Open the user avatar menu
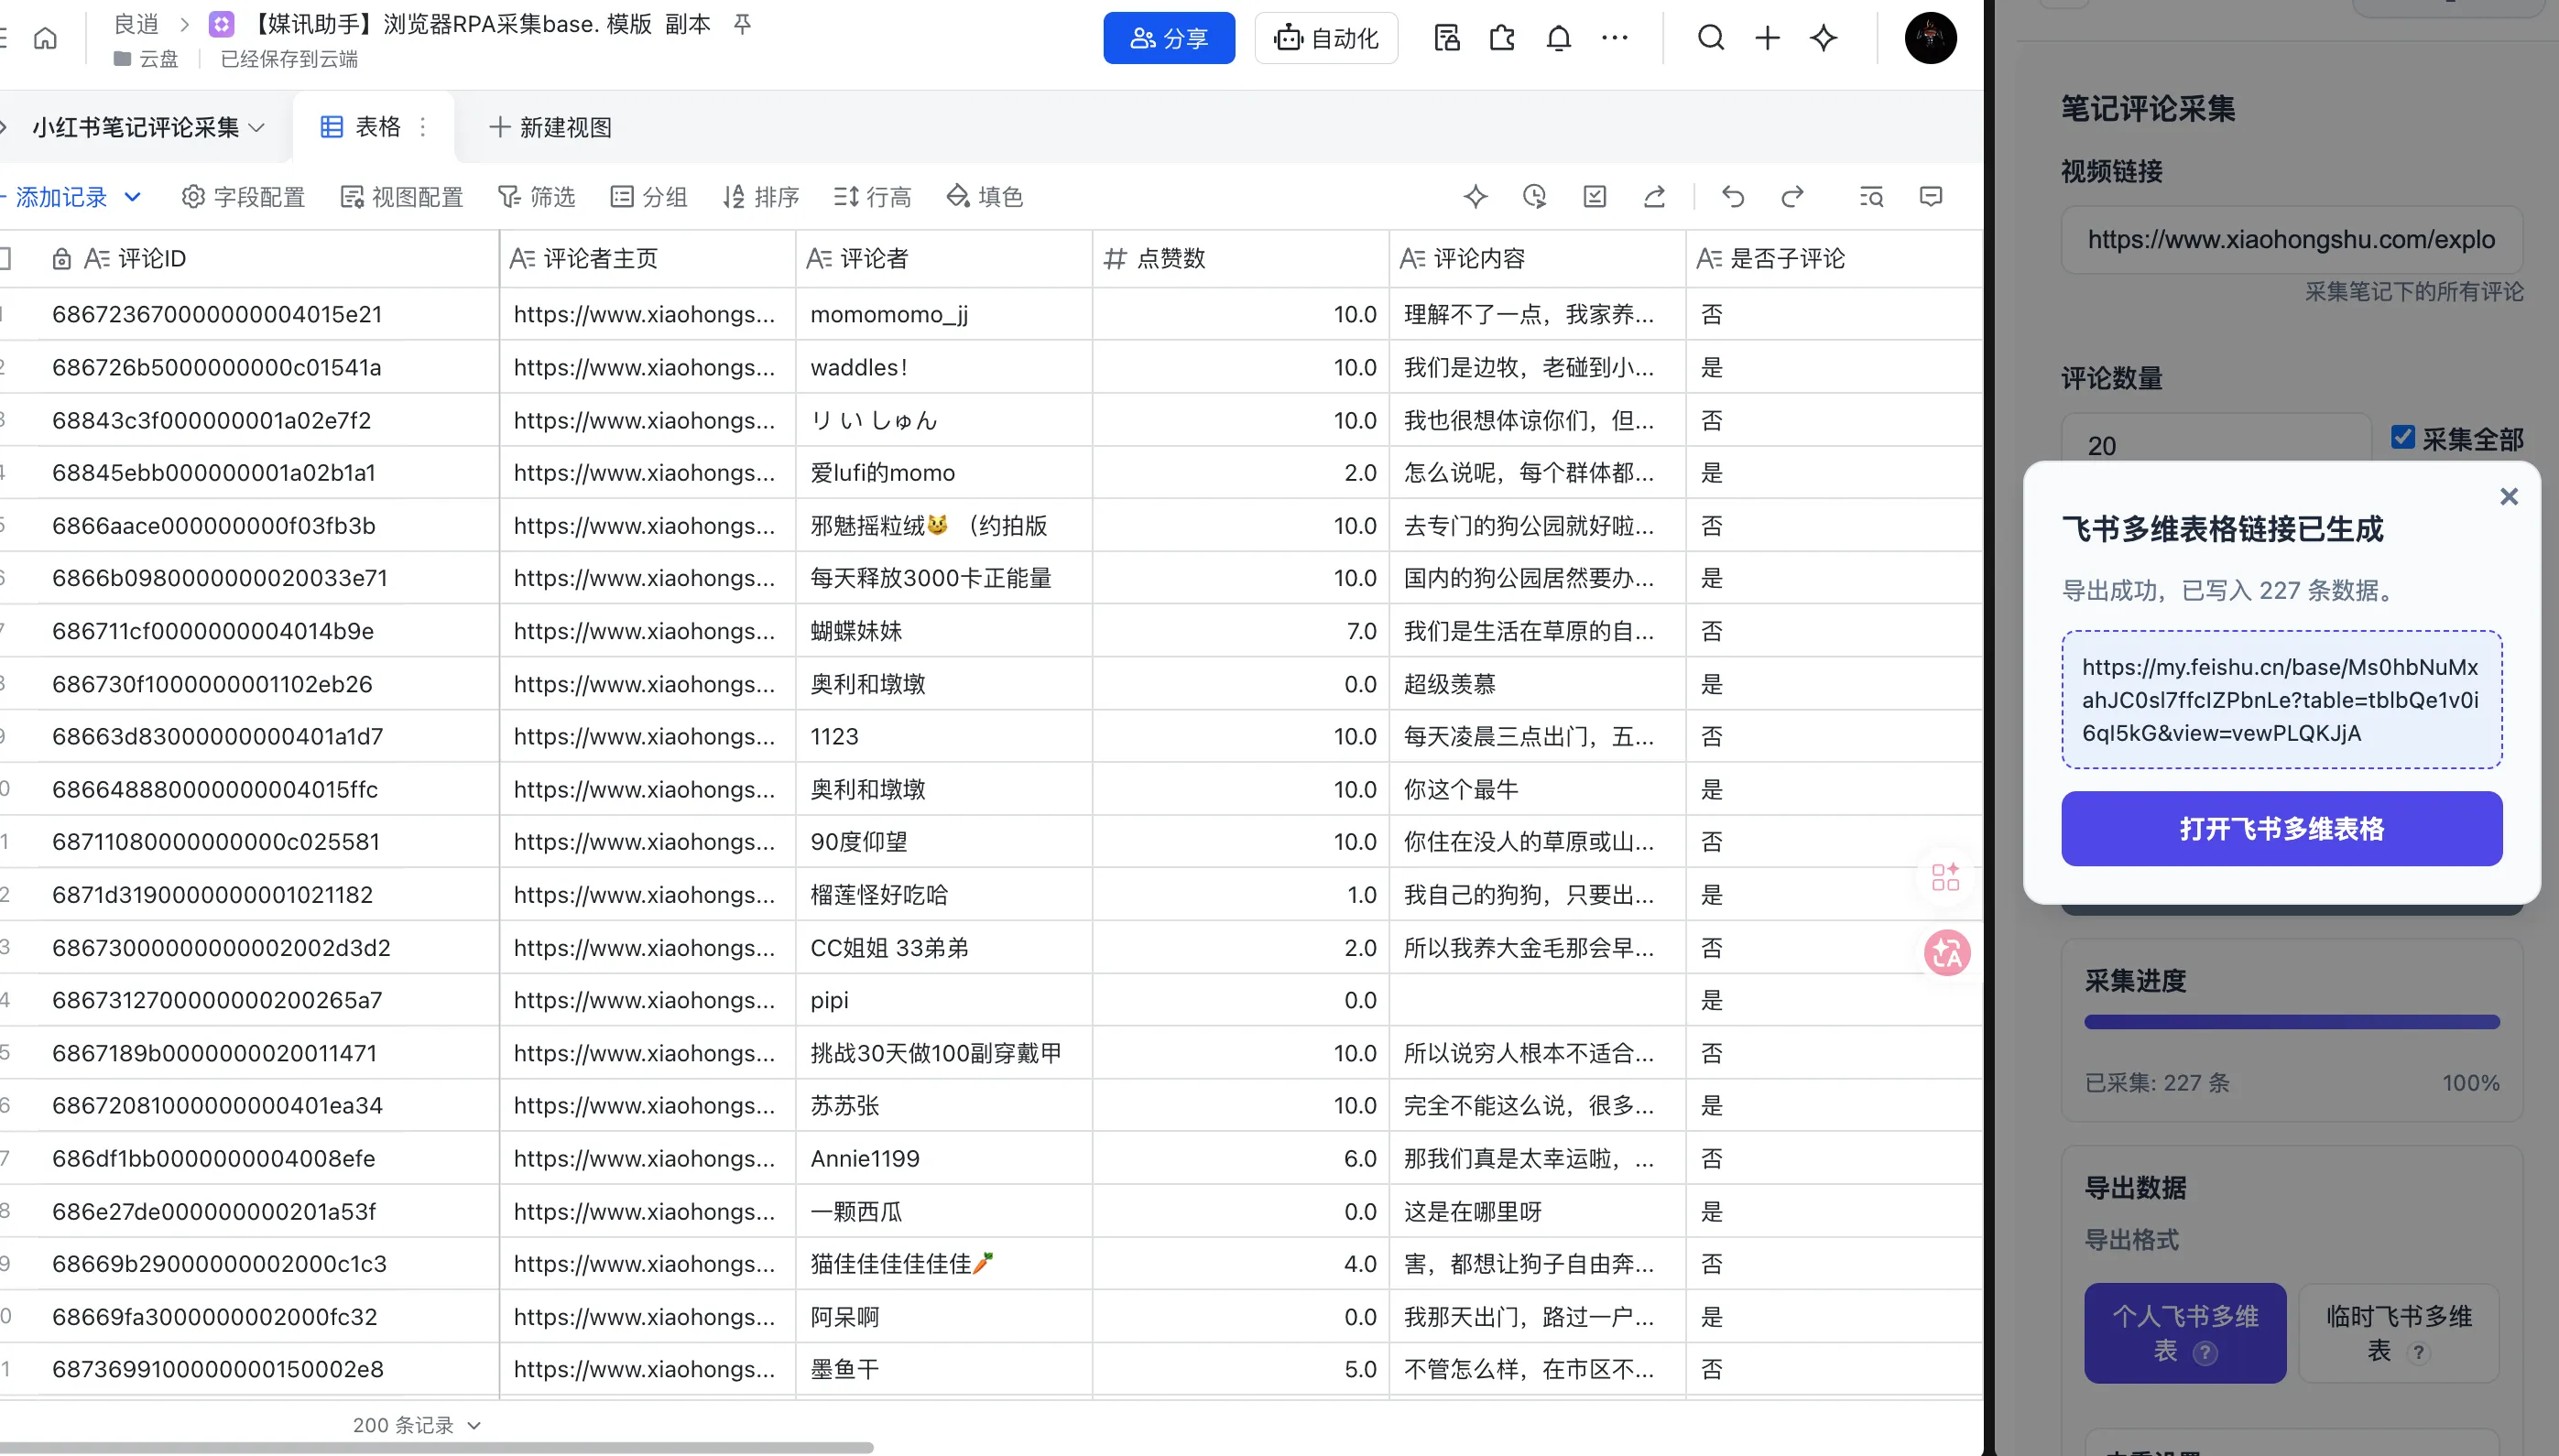The height and width of the screenshot is (1456, 2559). 1930,38
